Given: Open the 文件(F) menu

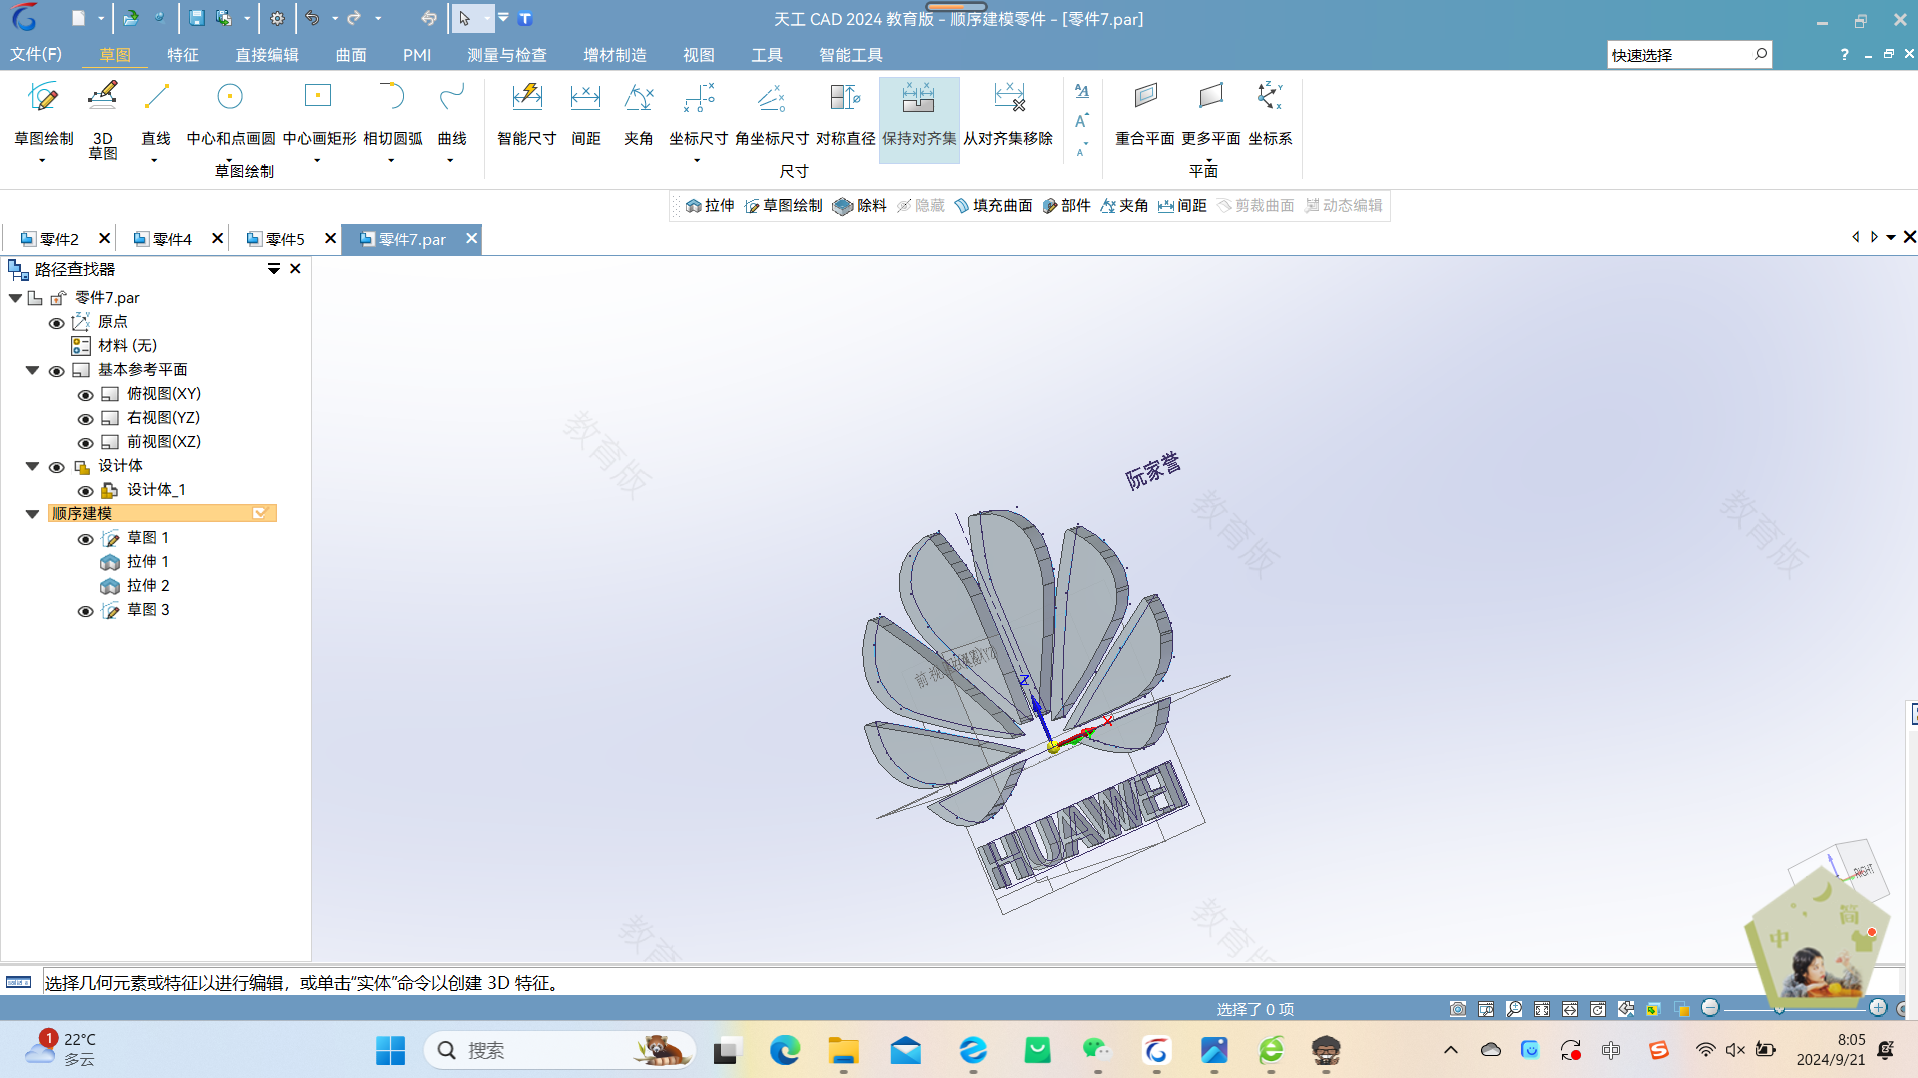Looking at the screenshot, I should coord(36,54).
